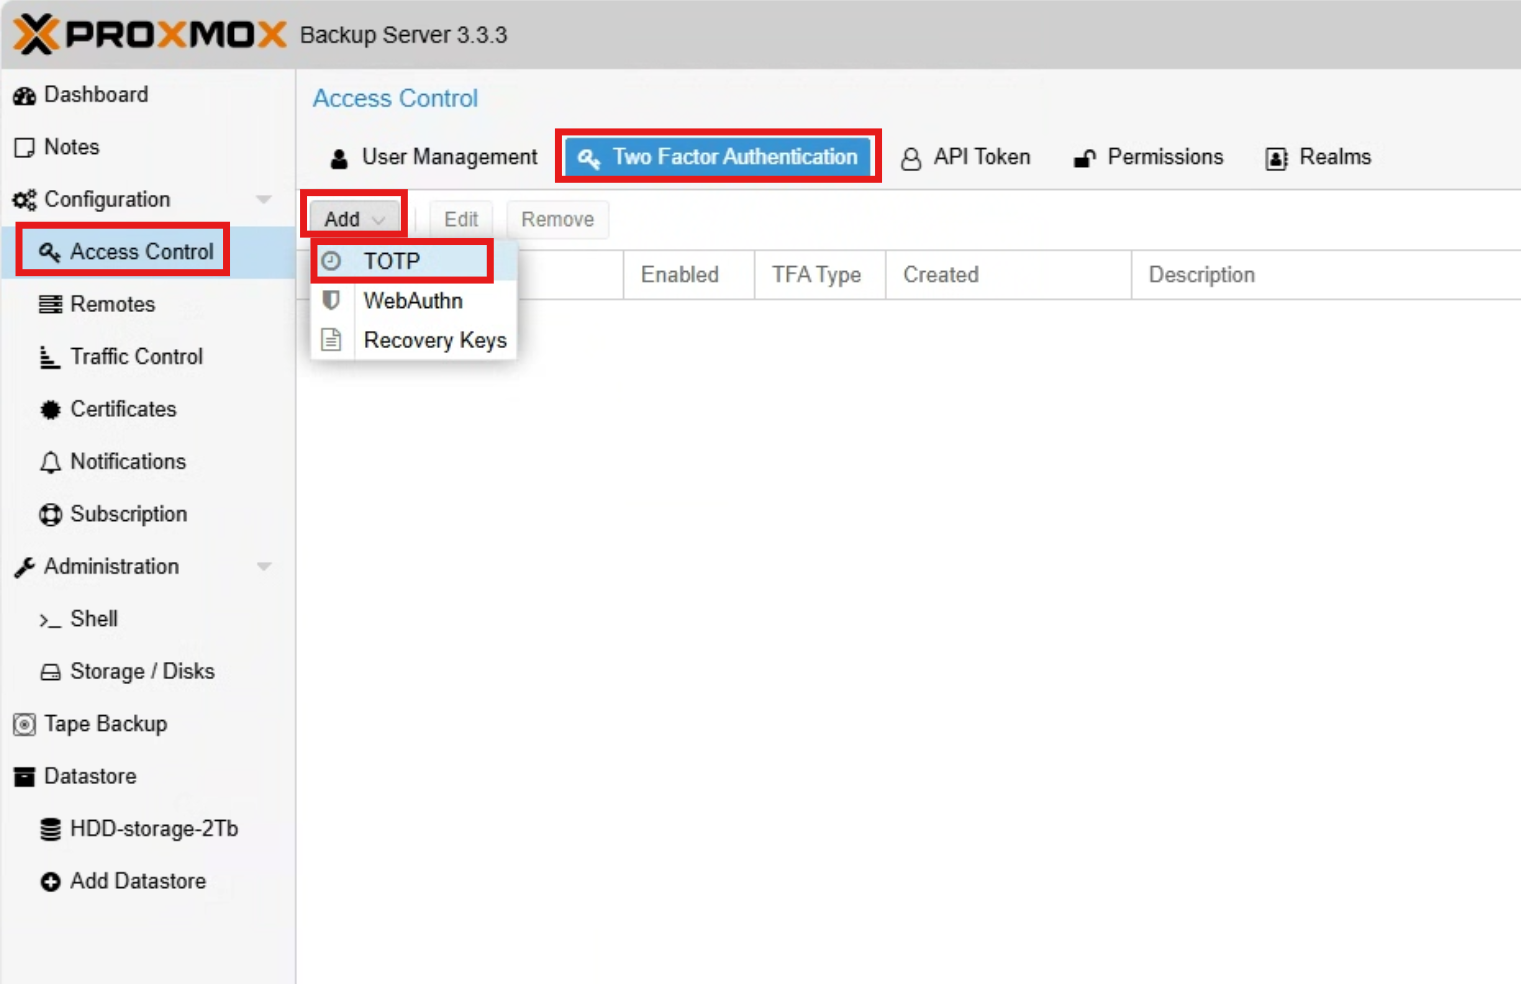The height and width of the screenshot is (984, 1521).
Task: Open Notifications in the sidebar
Action: (148, 462)
